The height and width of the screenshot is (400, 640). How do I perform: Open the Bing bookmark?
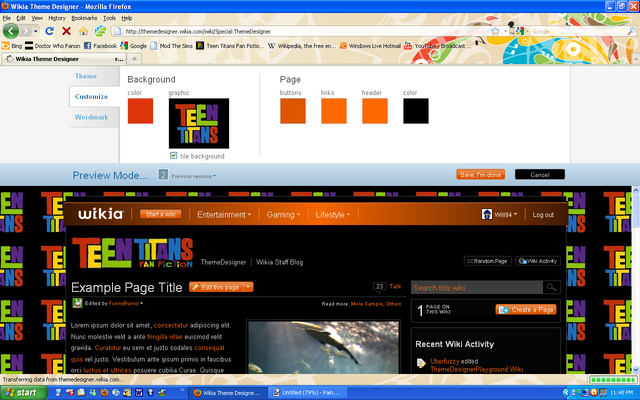click(12, 46)
